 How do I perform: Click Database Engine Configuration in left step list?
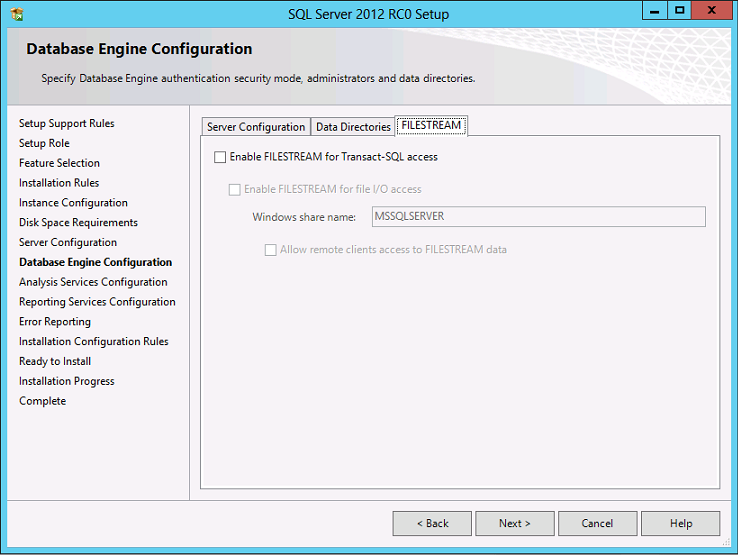(x=96, y=262)
